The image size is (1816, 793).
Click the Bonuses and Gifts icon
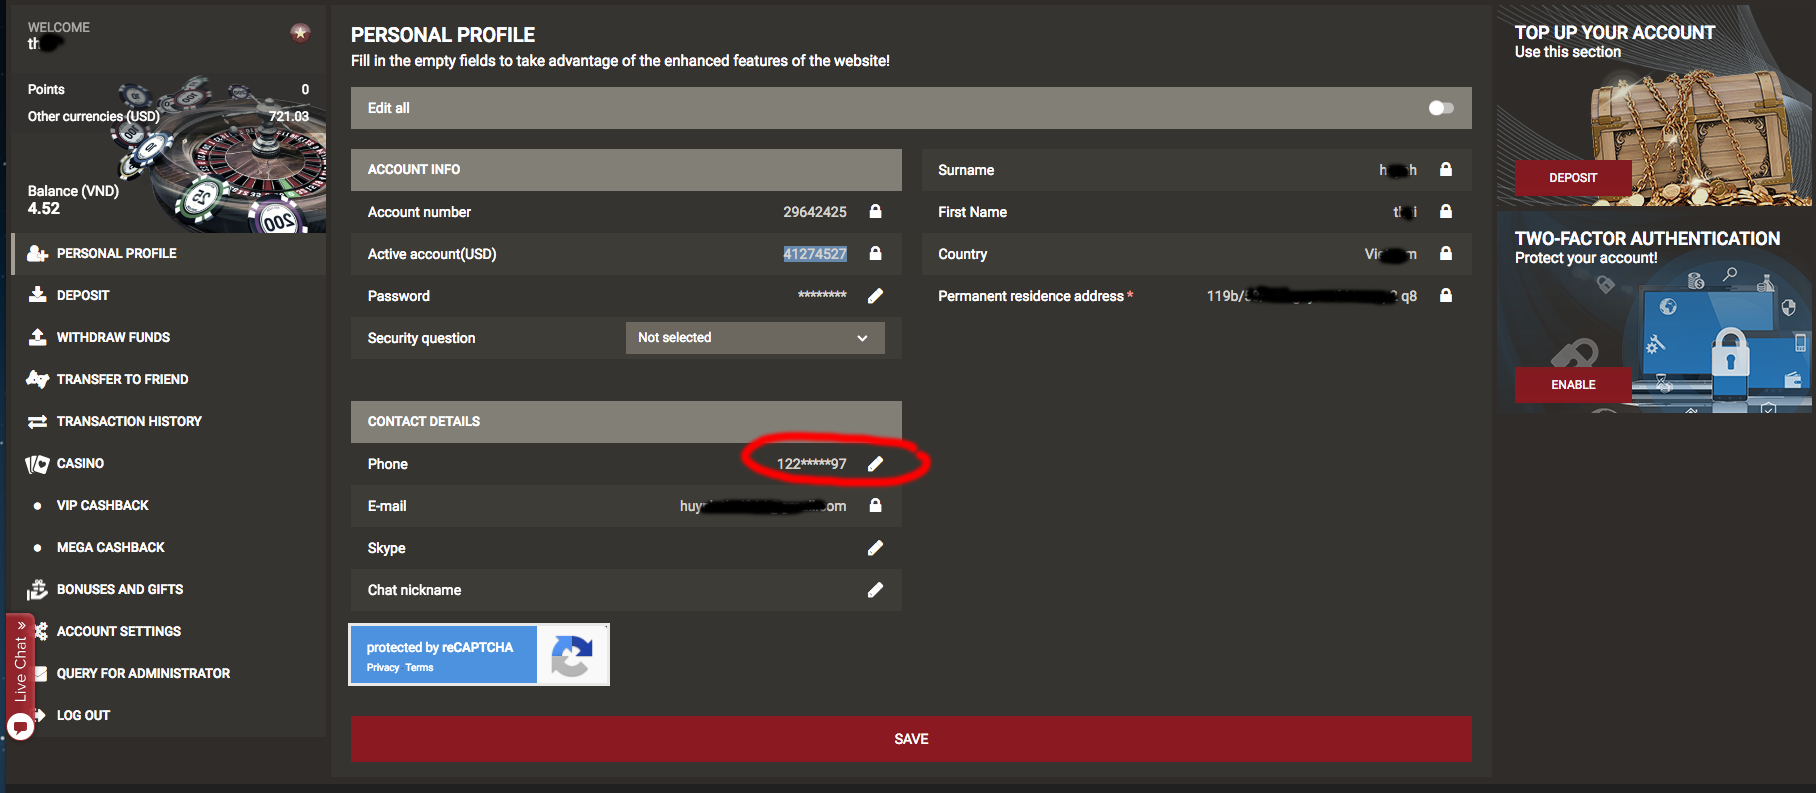tap(37, 589)
